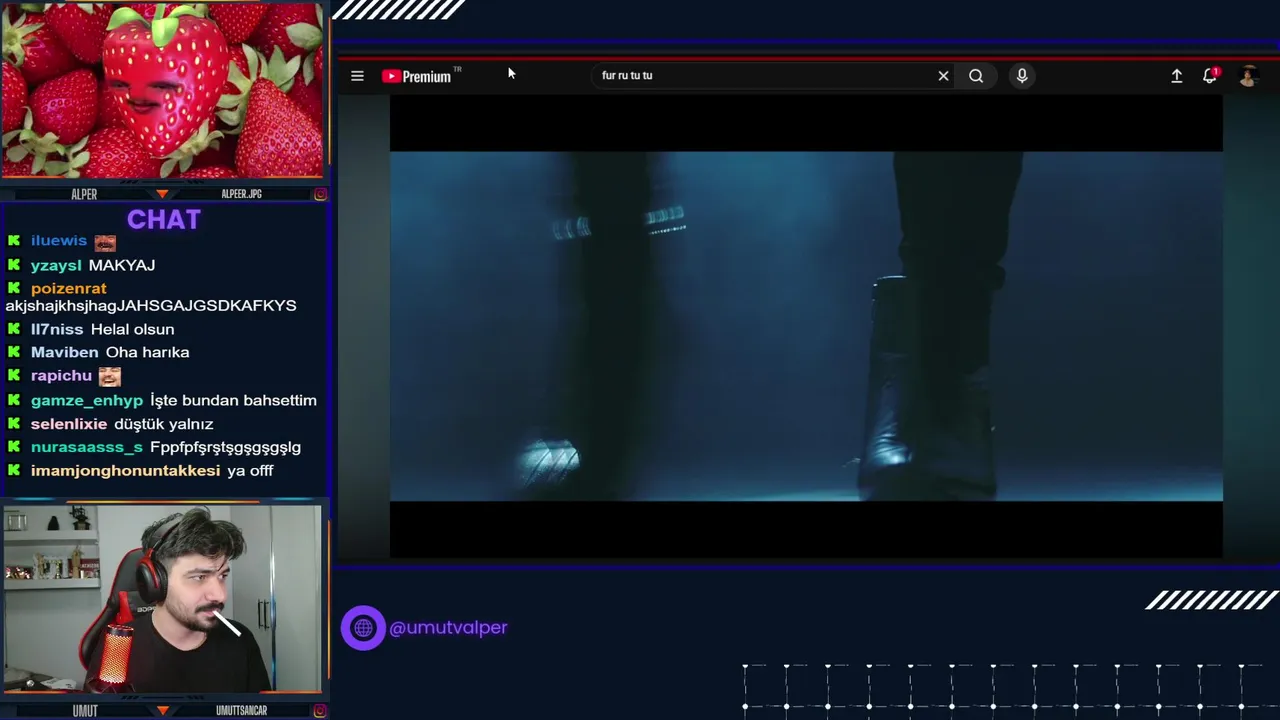The image size is (1280, 720).
Task: Click the UMUT name label
Action: coord(85,710)
